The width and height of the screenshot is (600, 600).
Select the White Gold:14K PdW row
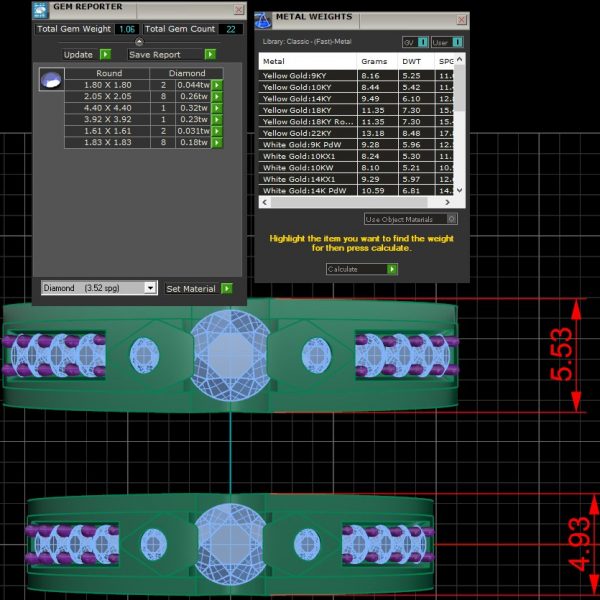(356, 190)
